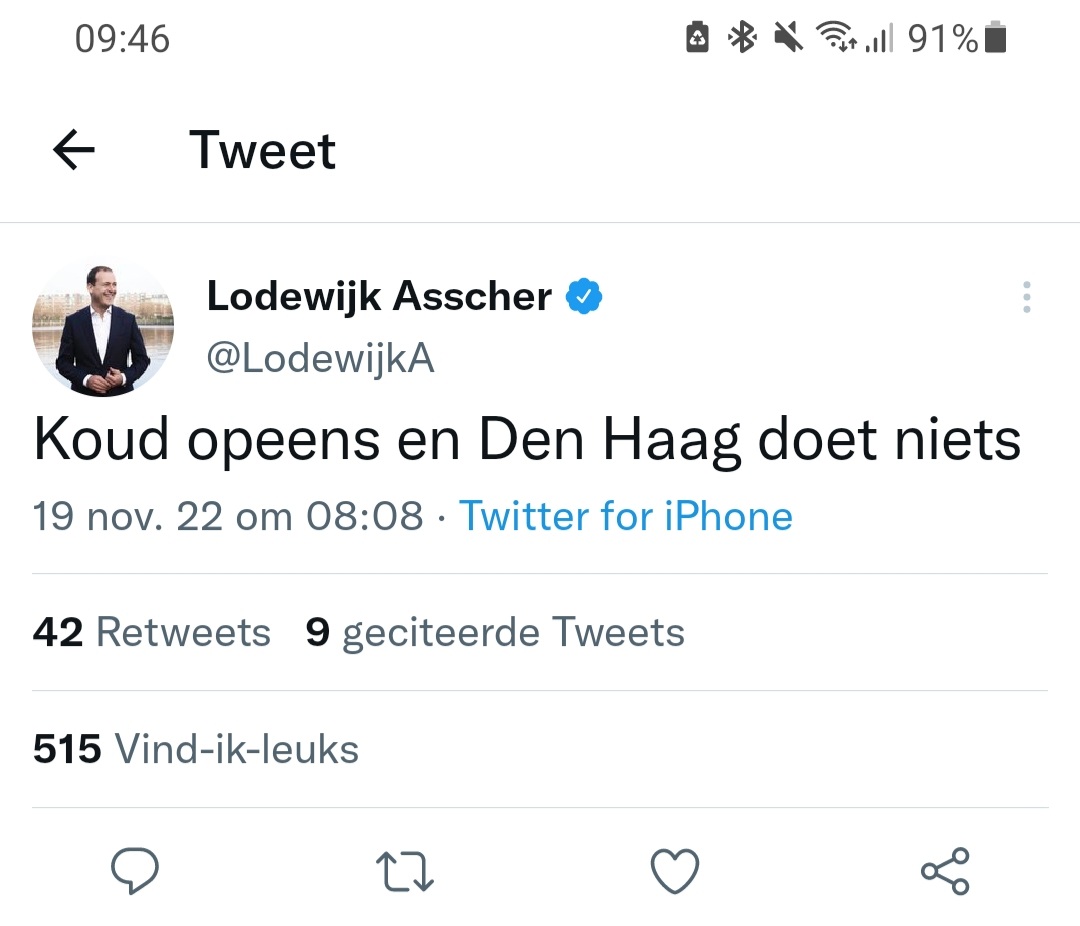
Task: View the 42 Retweets list
Action: click(x=152, y=632)
